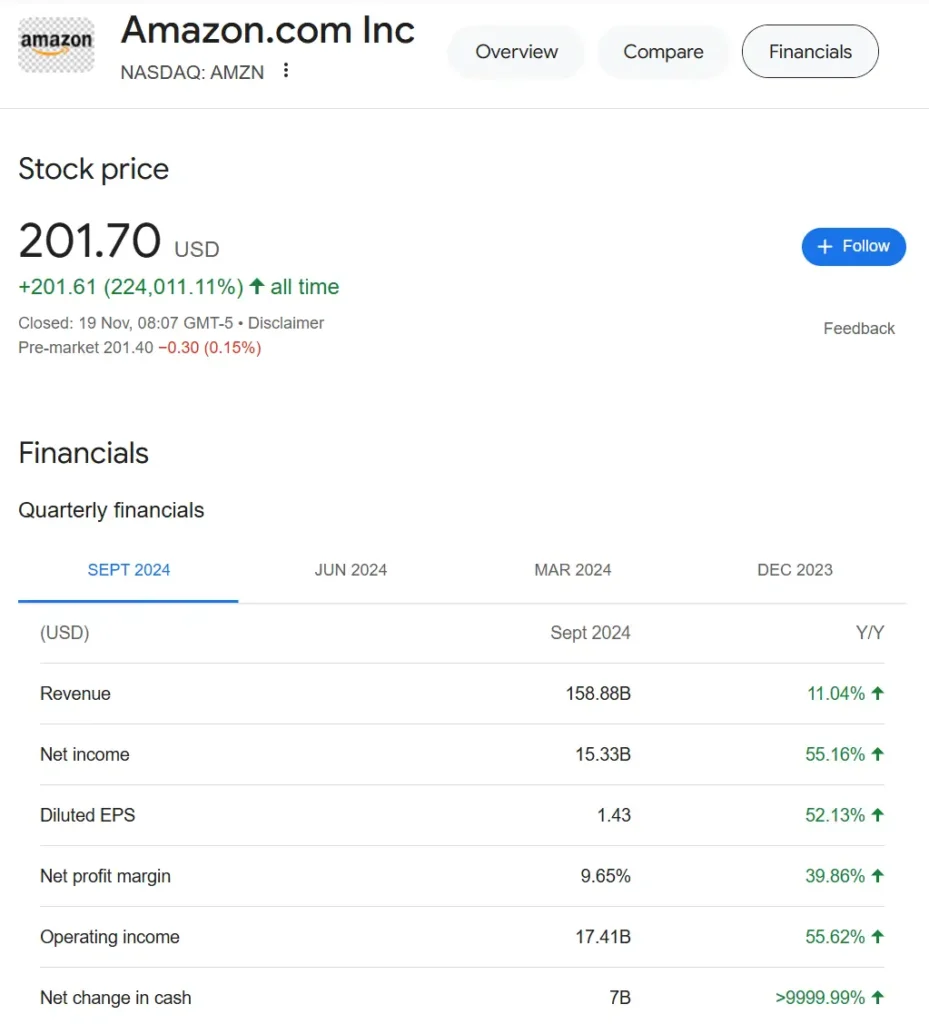Screen dimensions: 929x1024
Task: Click the Financials section heading
Action: coord(84,453)
